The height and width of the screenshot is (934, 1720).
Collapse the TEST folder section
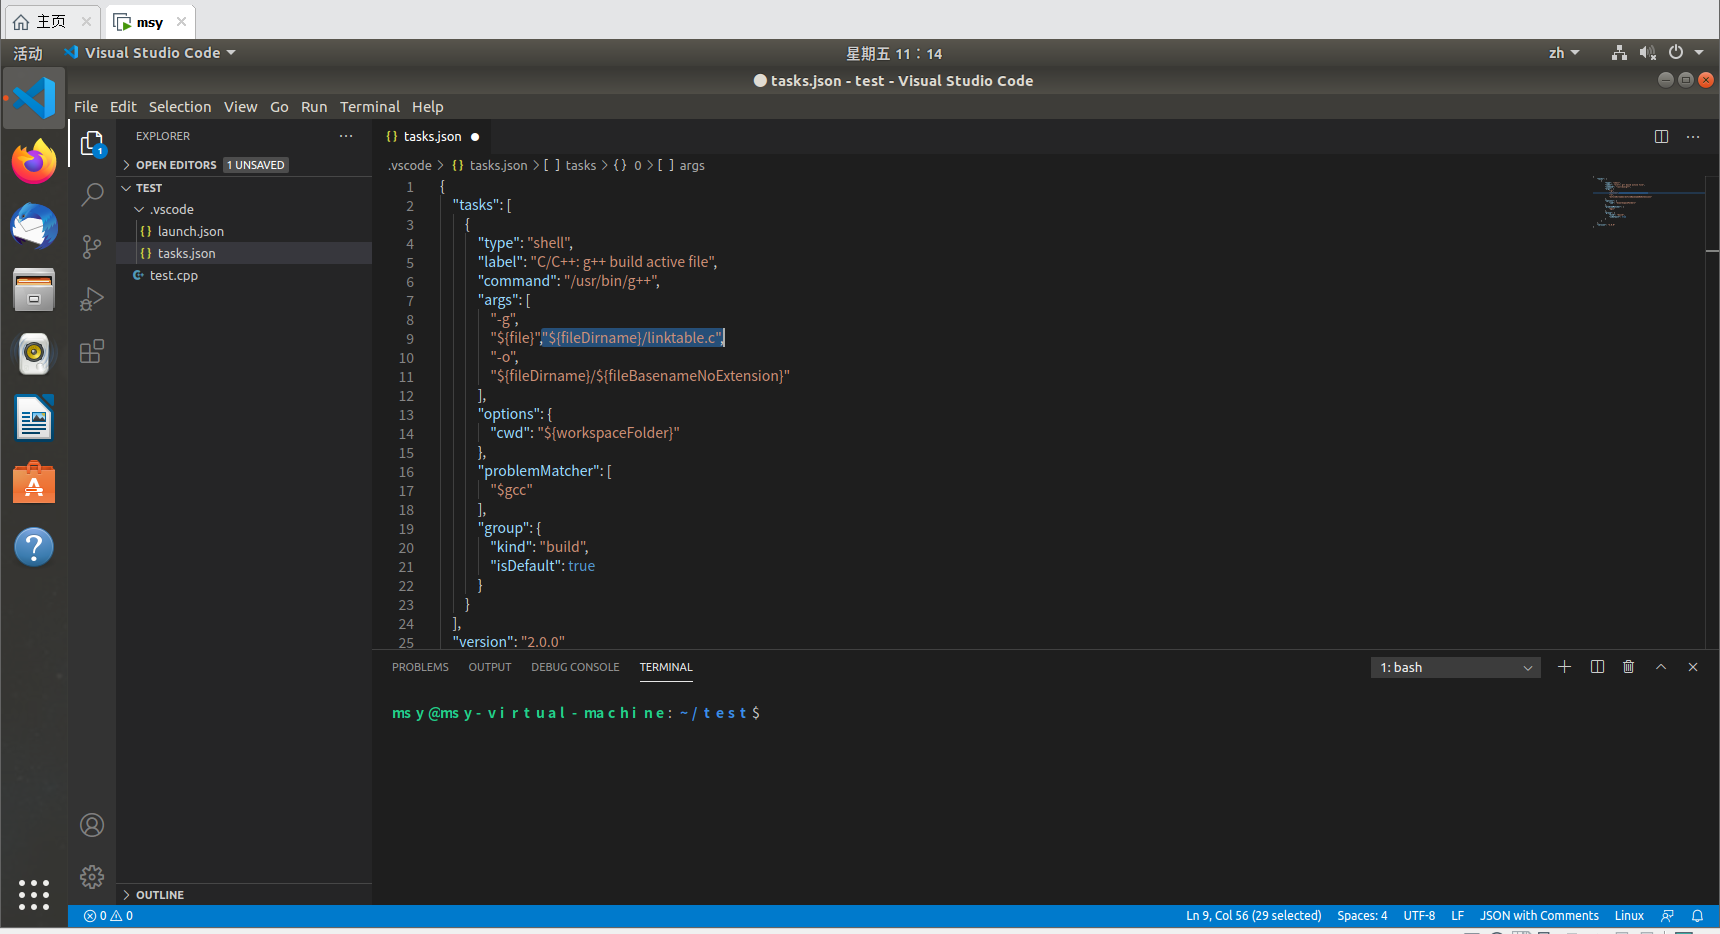point(244,188)
